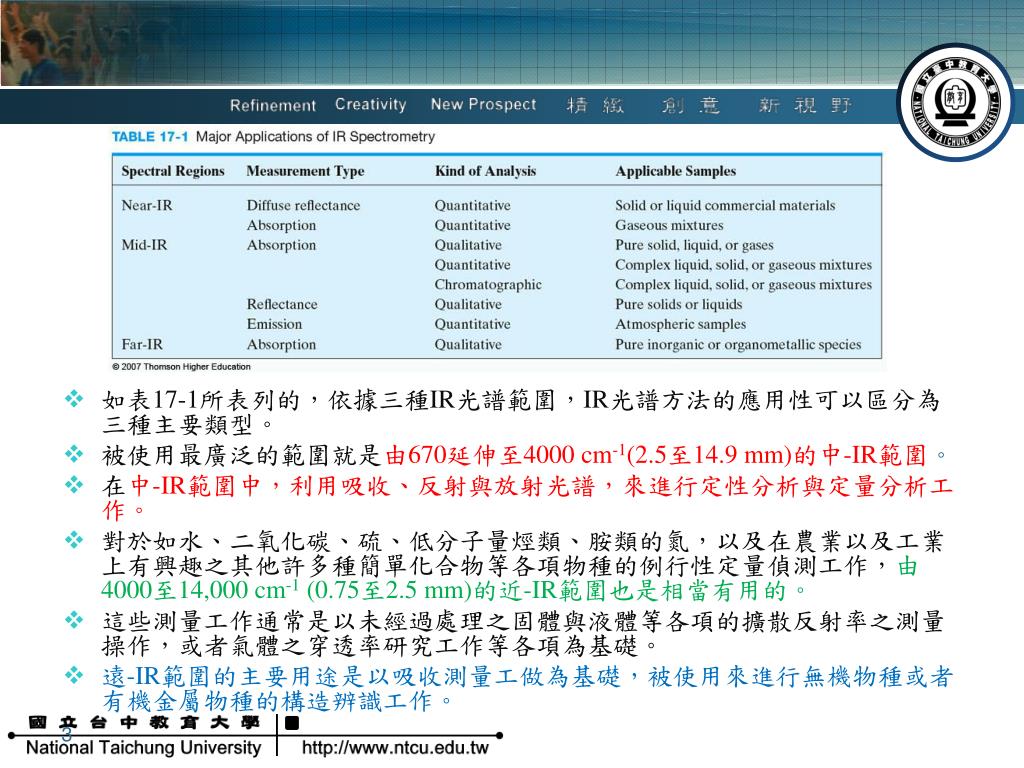Click the 'Spectral Regions' column header
The width and height of the screenshot is (1024, 768).
tap(172, 171)
